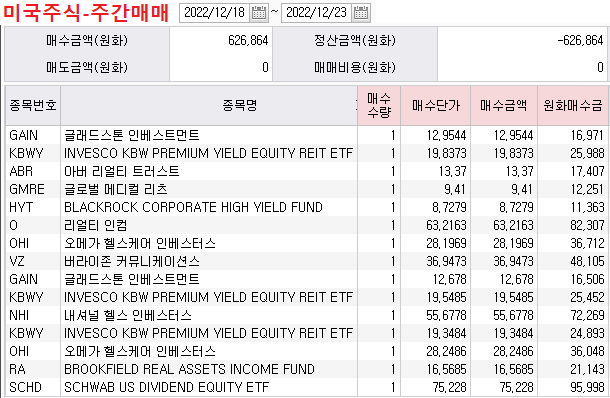Select the won amount 21,143
Image resolution: width=610 pixels, height=398 pixels.
pyautogui.click(x=587, y=369)
